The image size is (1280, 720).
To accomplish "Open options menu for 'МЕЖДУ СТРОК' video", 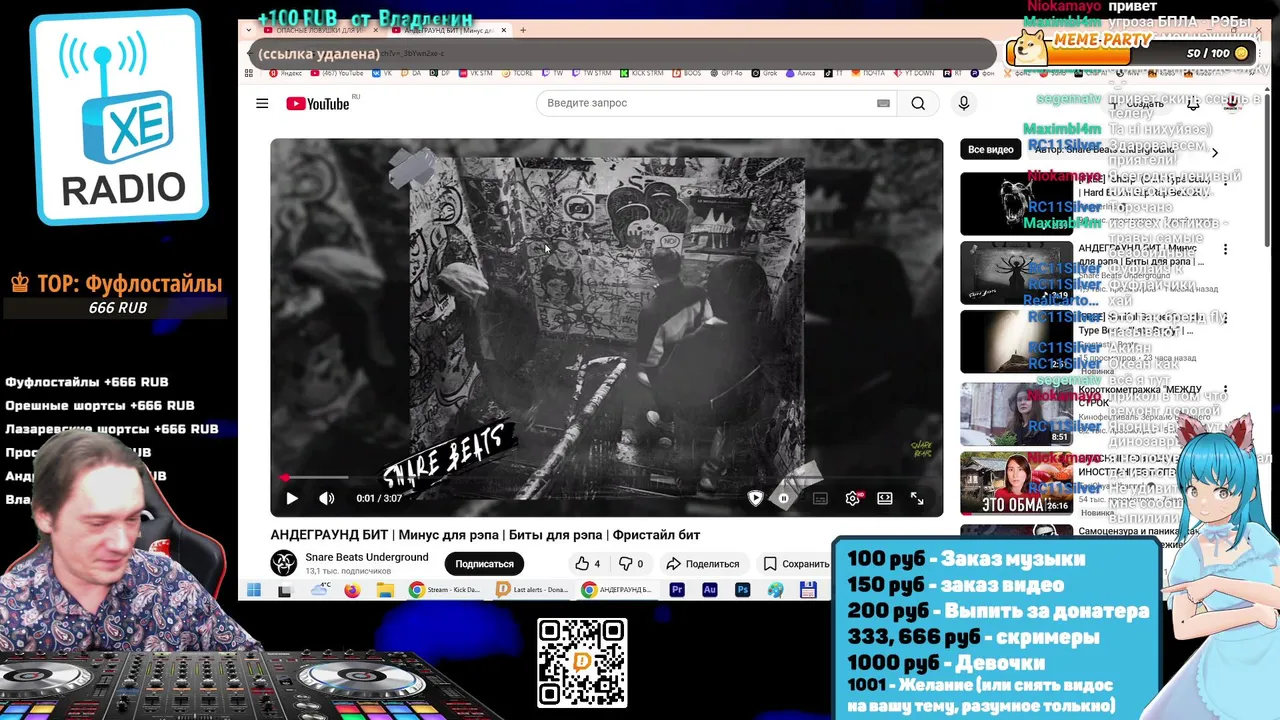I will pyautogui.click(x=1225, y=390).
